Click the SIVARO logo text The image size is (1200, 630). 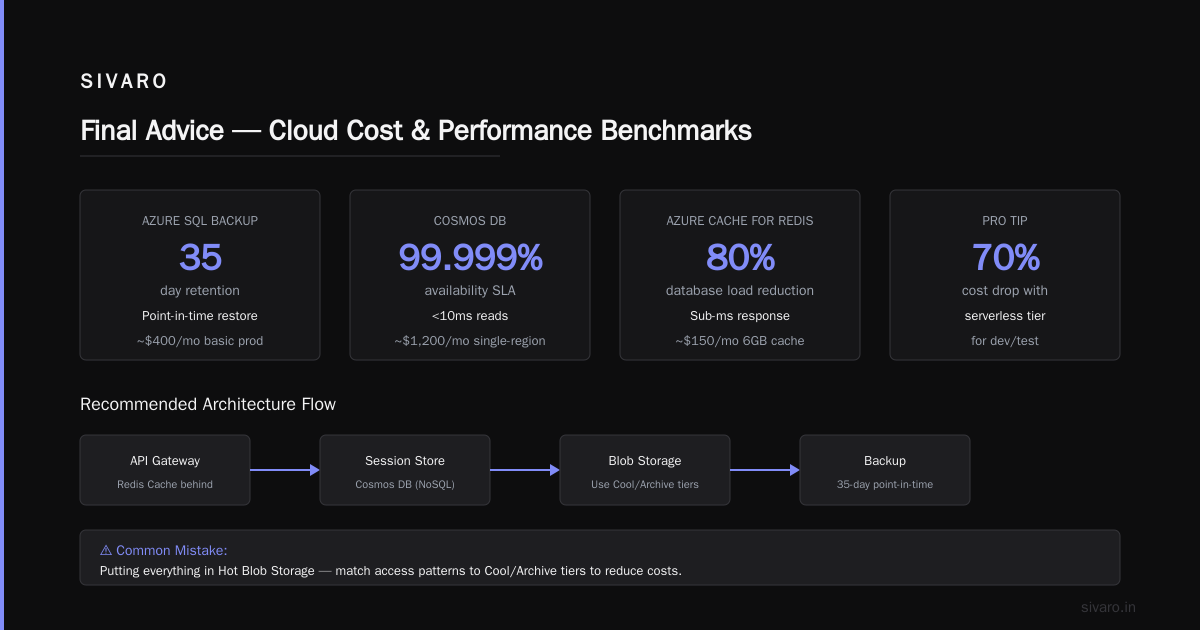click(124, 82)
